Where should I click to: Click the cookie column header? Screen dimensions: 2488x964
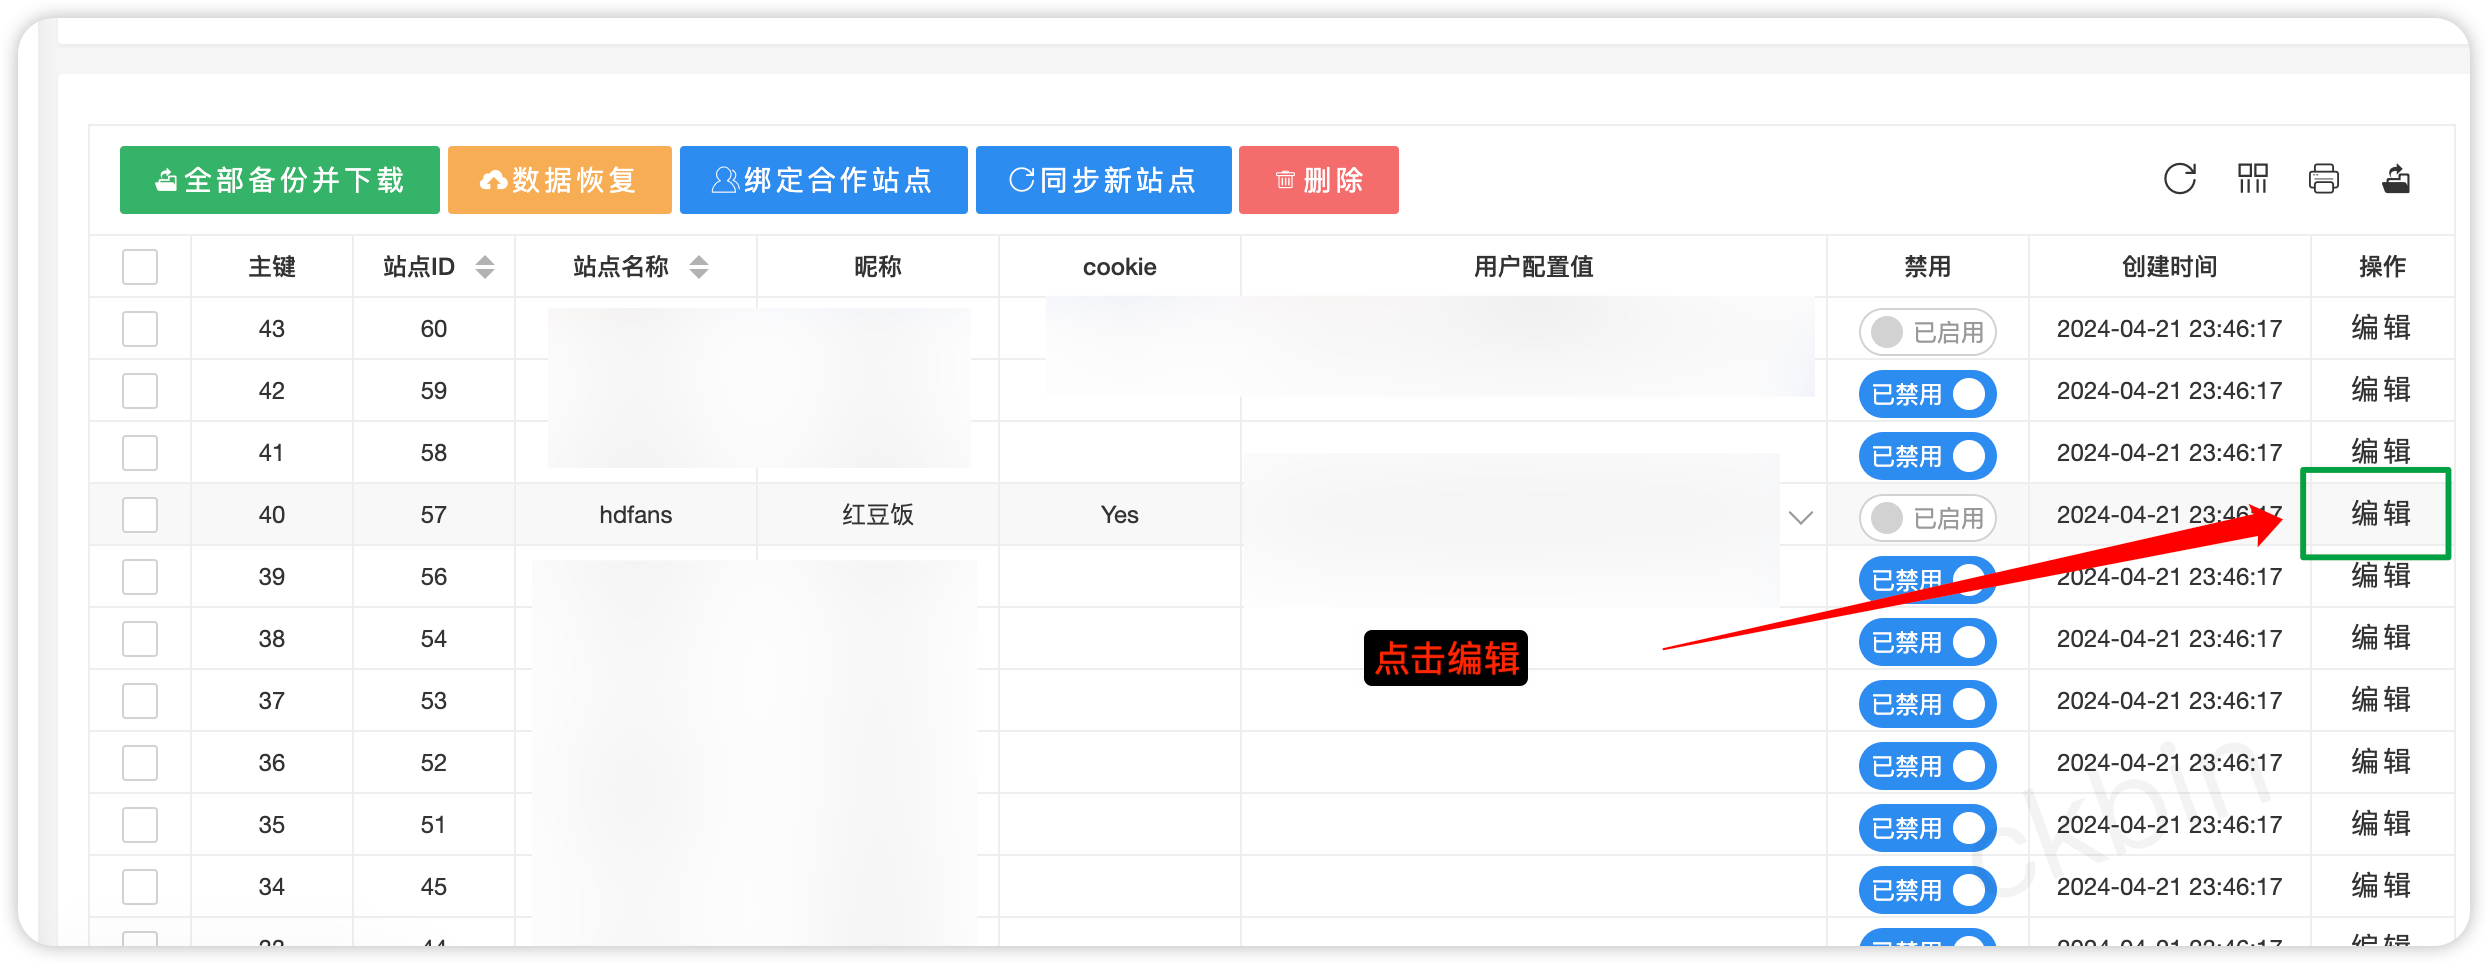point(1120,267)
